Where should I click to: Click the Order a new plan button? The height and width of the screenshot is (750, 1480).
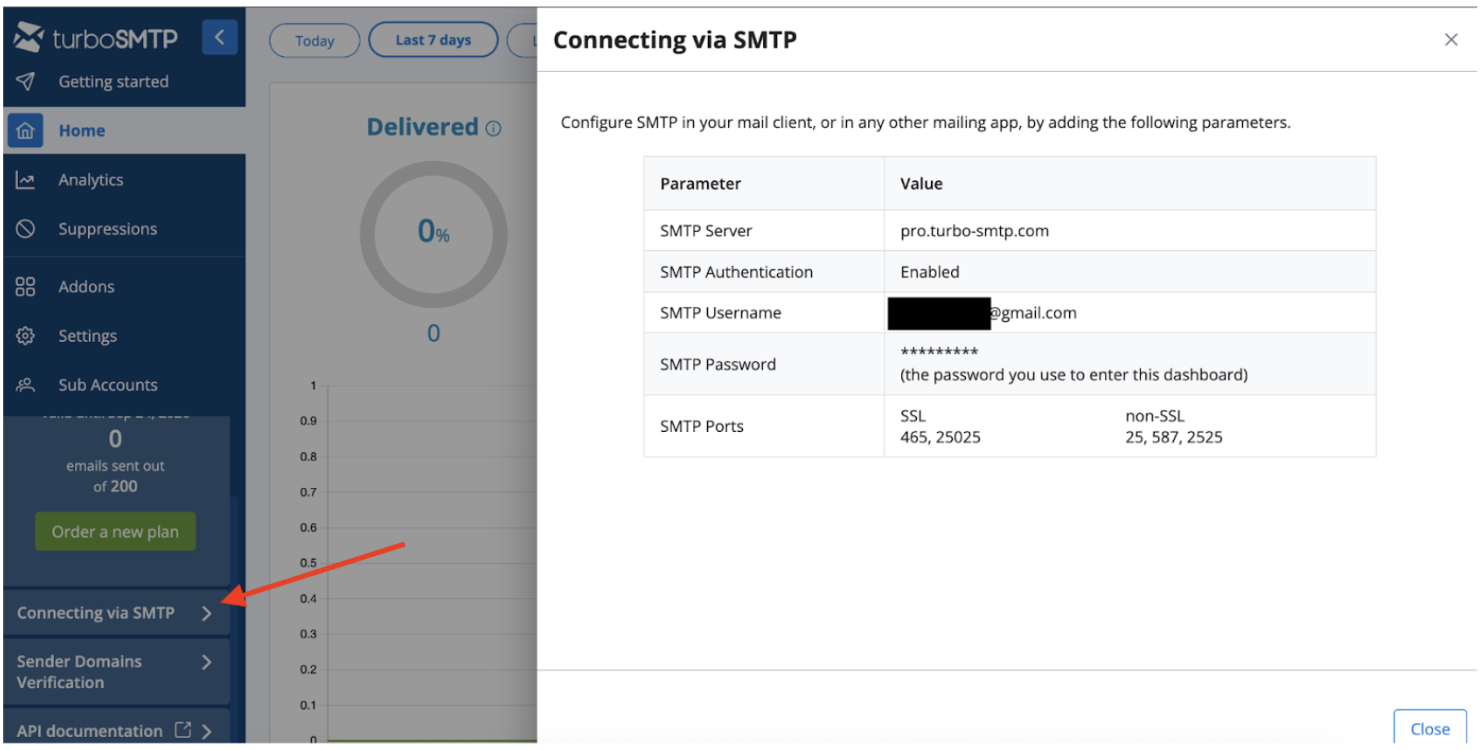tap(115, 532)
